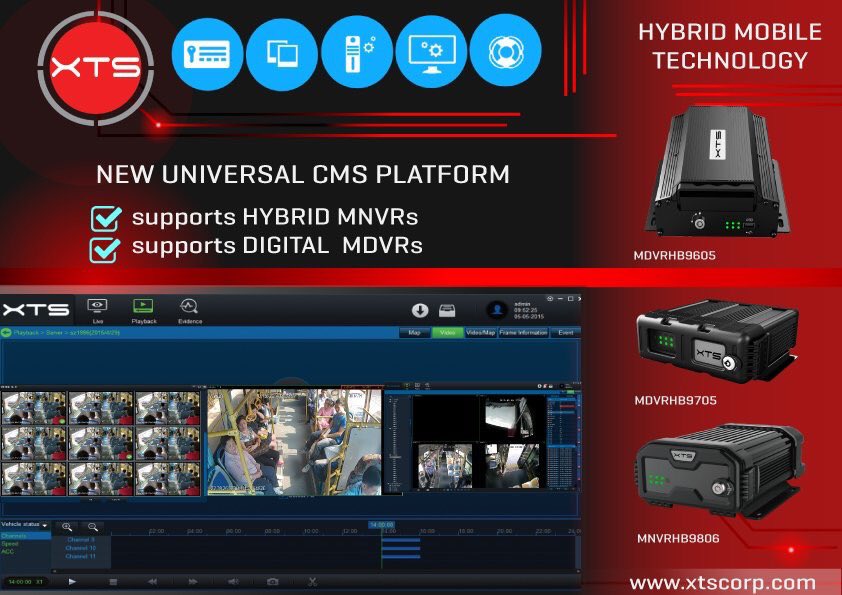Stop playback with the stop button
842x595 pixels.
[x=113, y=582]
